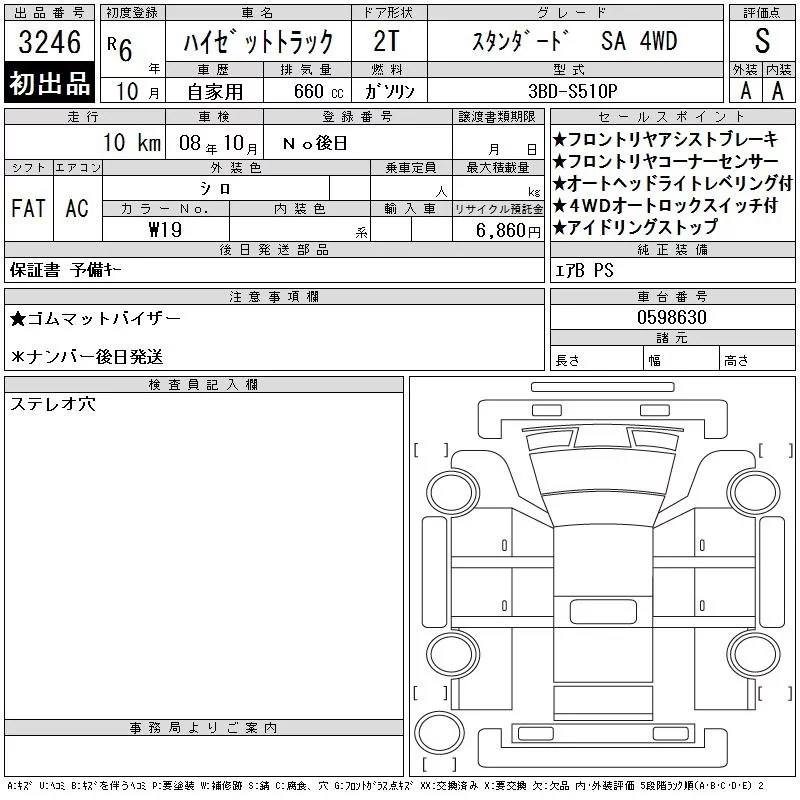Viewport: 800px width, 800px height.
Task: Click the evaluation score S
Action: [762, 41]
